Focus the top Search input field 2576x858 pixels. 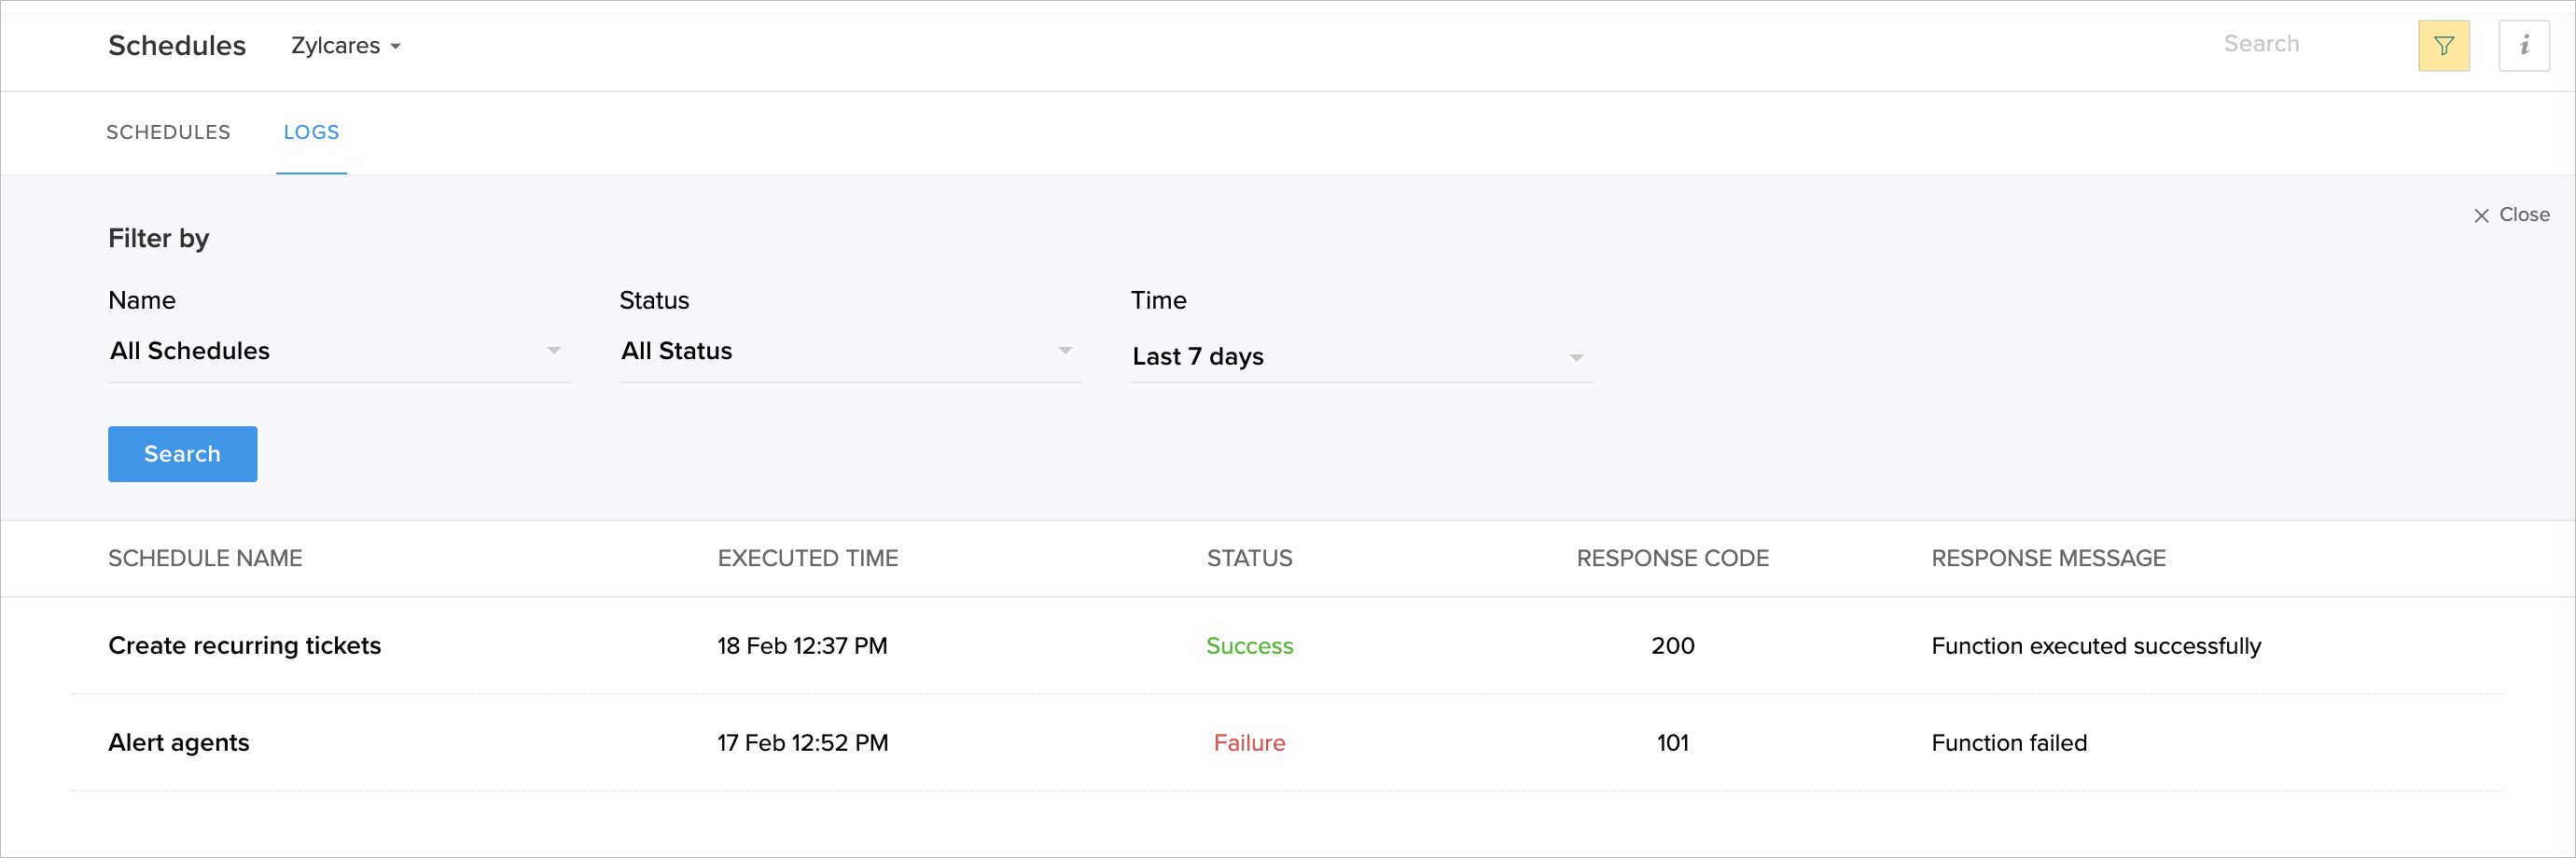(2300, 44)
